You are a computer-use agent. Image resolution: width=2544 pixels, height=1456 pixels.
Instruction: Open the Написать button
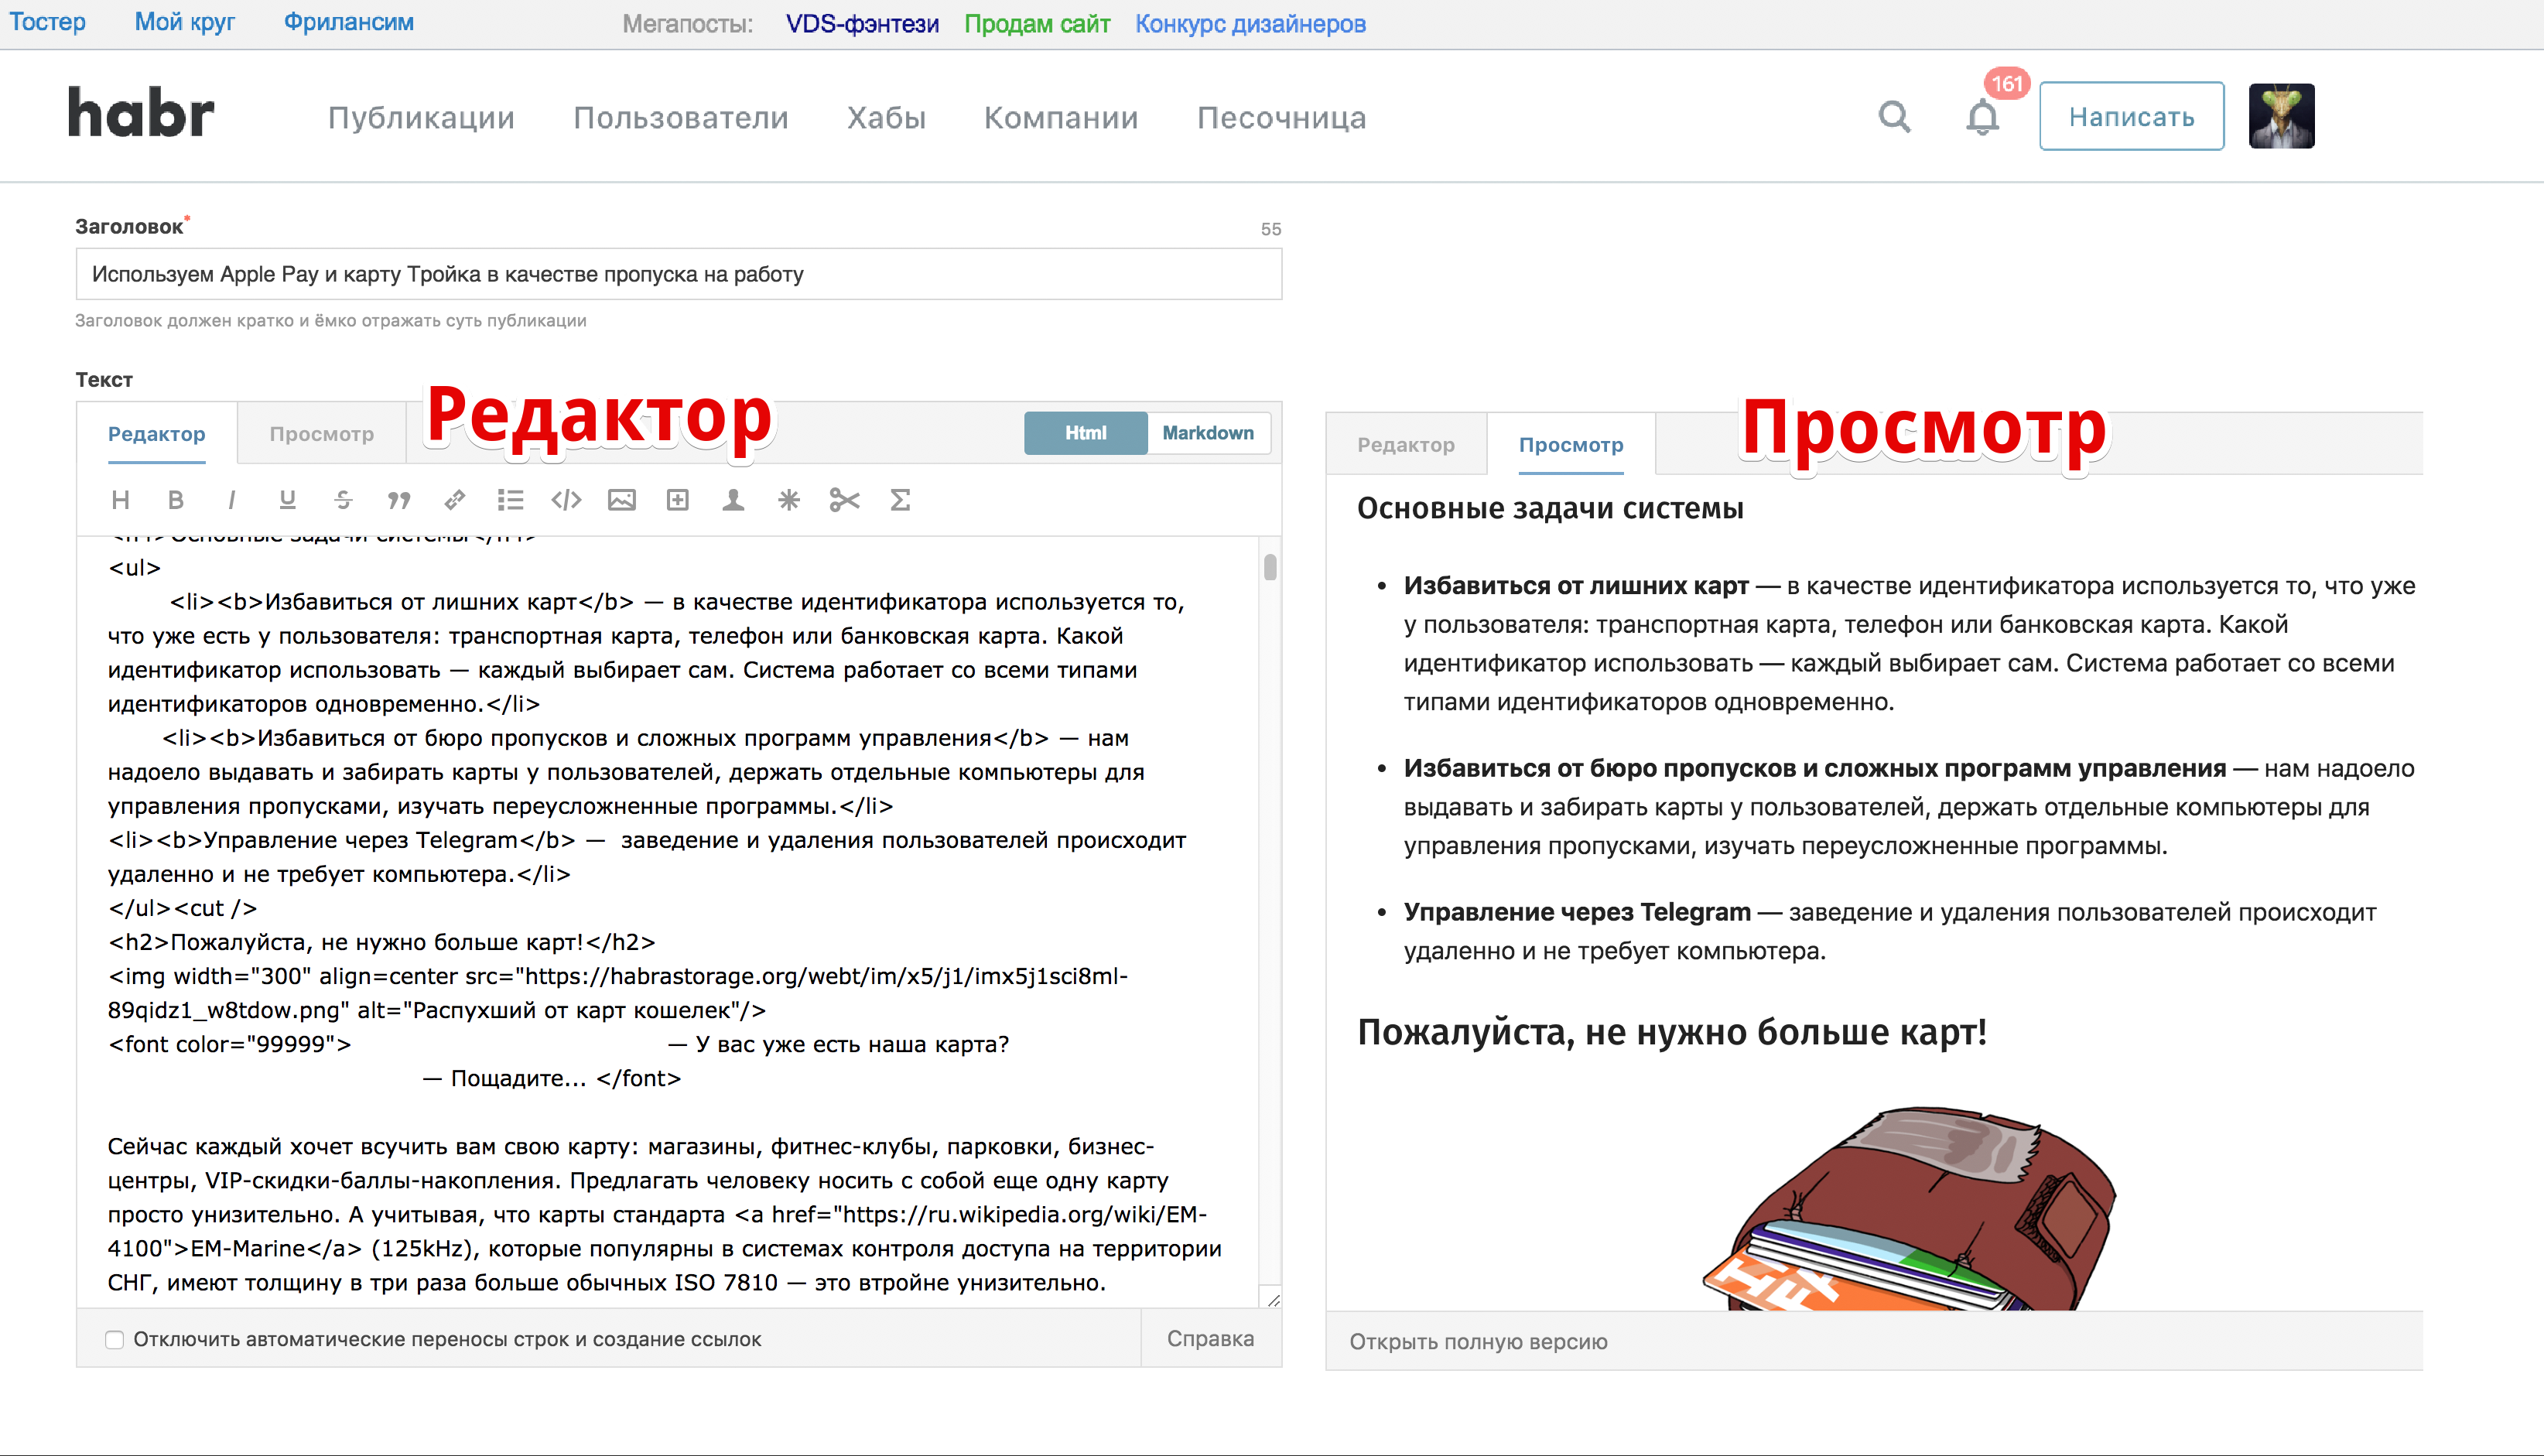(2131, 115)
